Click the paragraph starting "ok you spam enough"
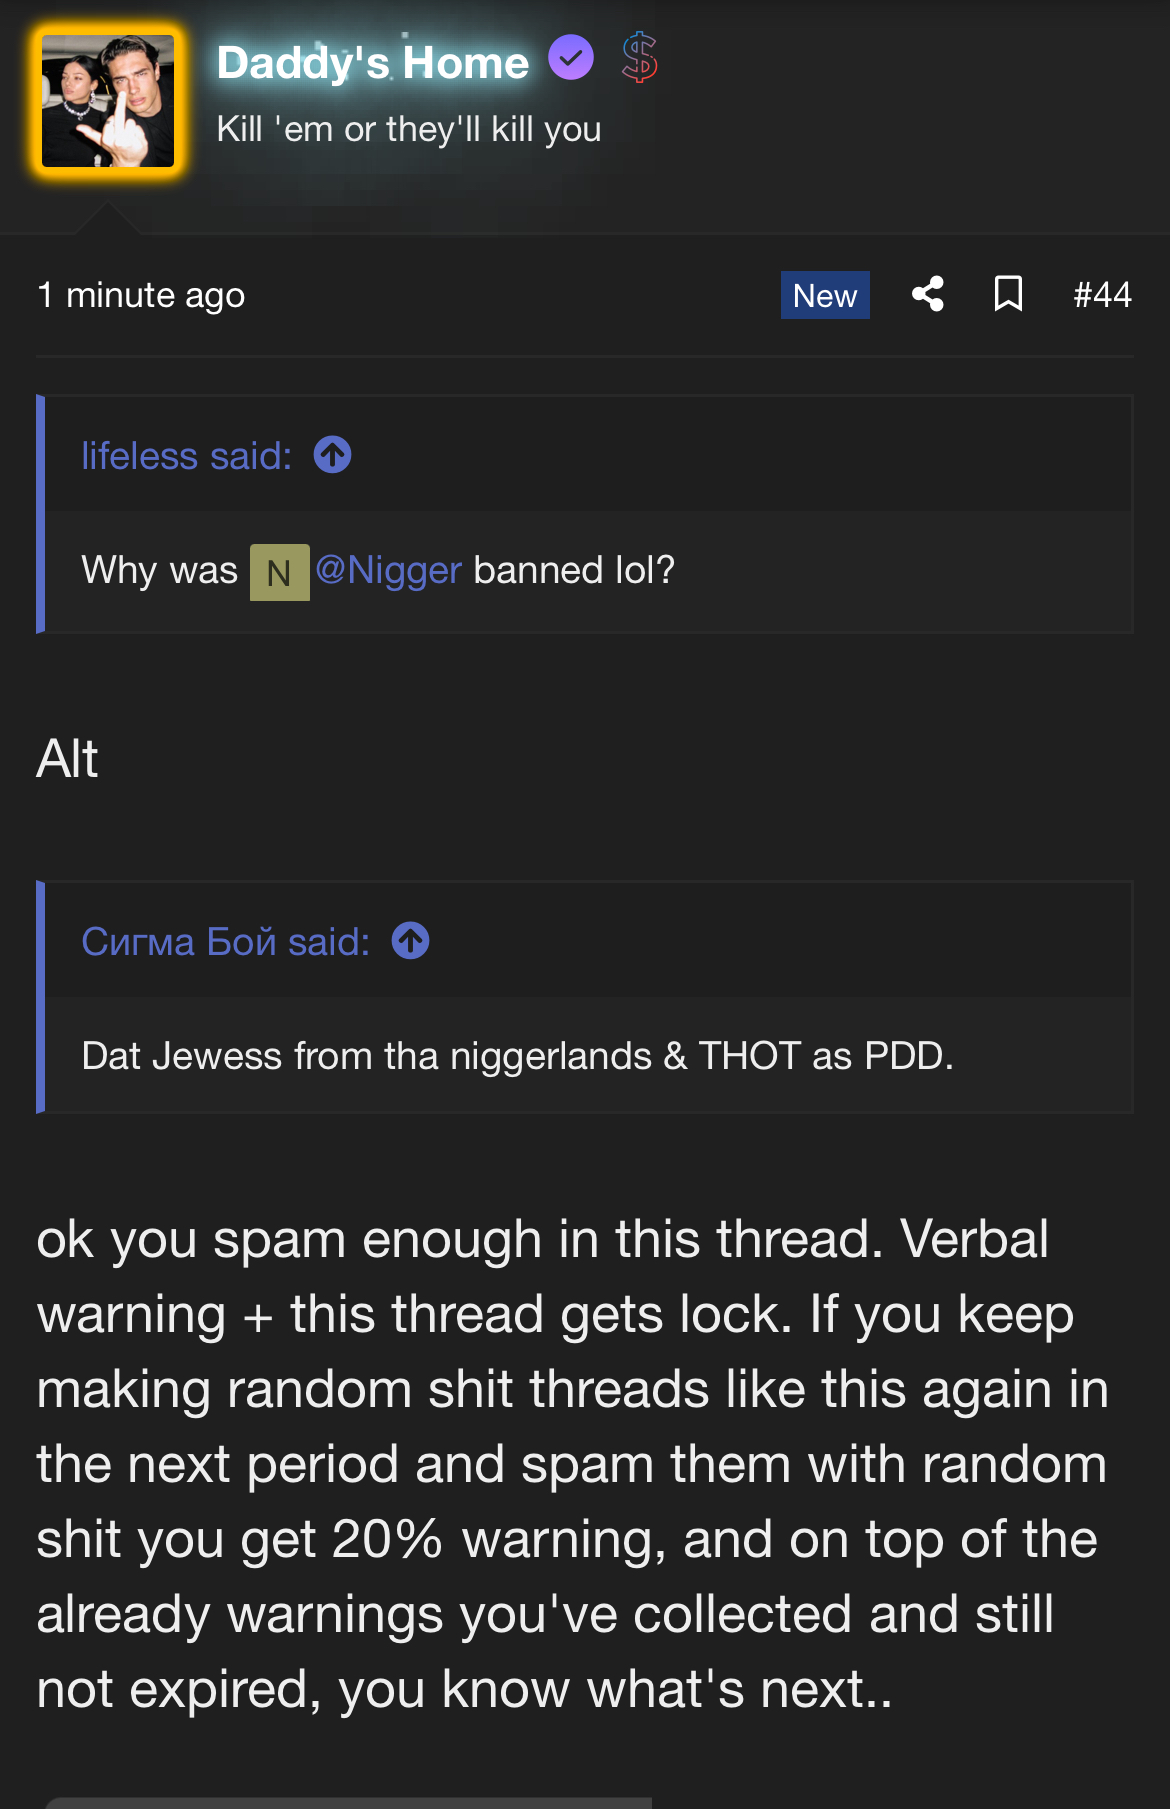 click(573, 1464)
